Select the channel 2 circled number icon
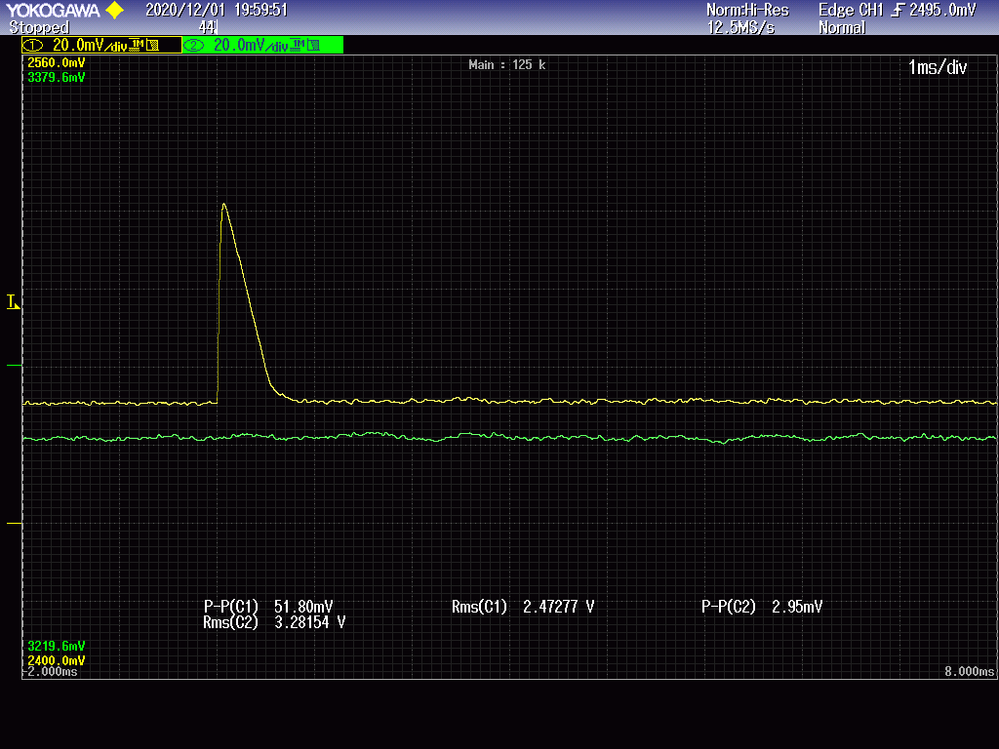 tap(194, 45)
